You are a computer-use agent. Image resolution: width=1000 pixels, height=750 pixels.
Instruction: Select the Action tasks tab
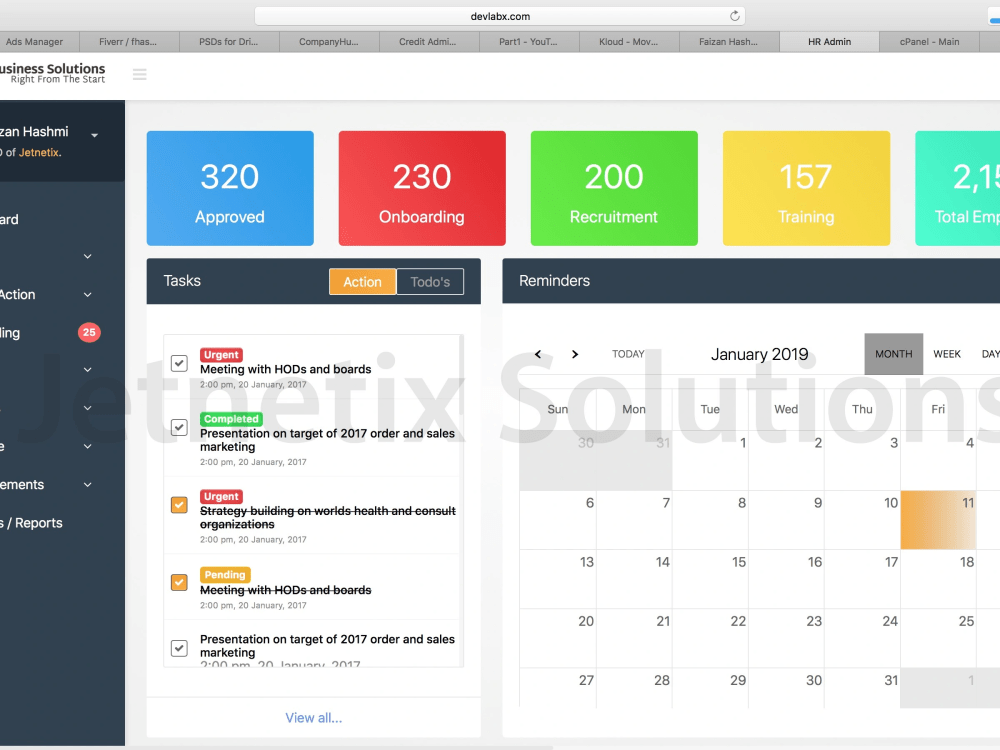[x=362, y=282]
